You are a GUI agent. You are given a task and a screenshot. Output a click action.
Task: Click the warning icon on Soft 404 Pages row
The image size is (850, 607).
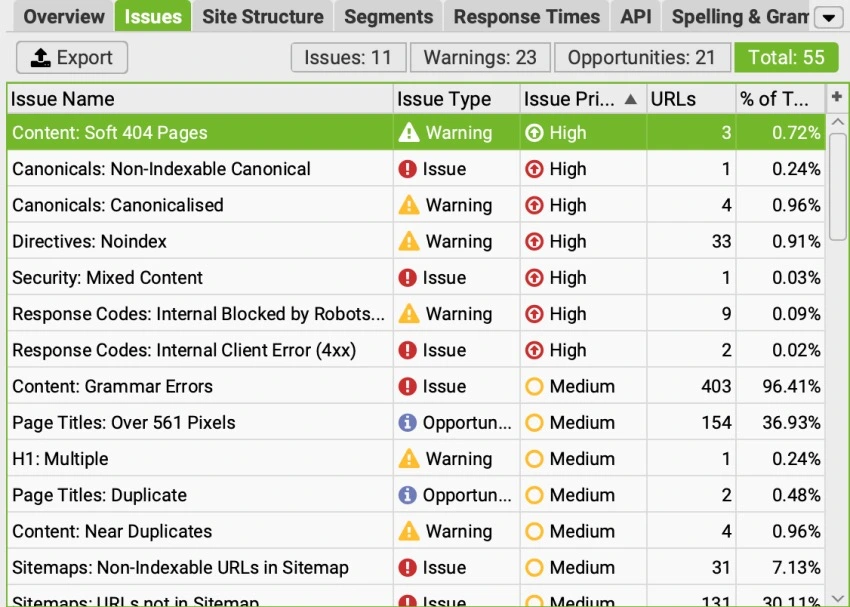tap(408, 133)
